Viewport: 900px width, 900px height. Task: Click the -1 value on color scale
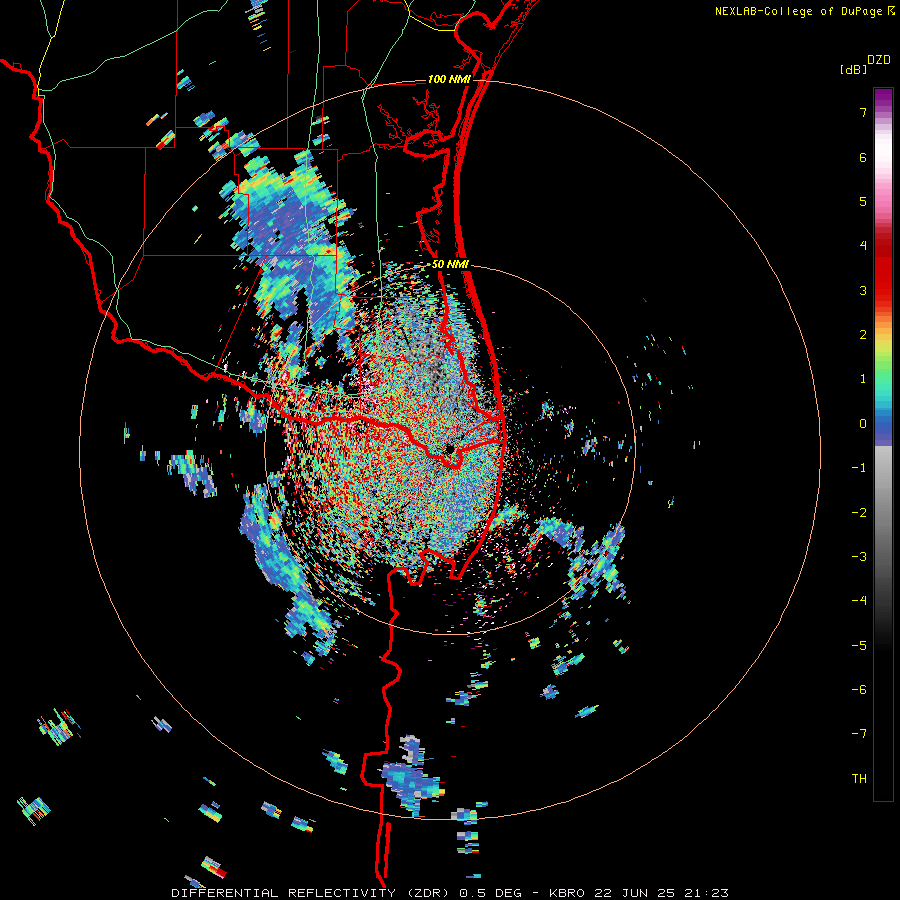[859, 468]
